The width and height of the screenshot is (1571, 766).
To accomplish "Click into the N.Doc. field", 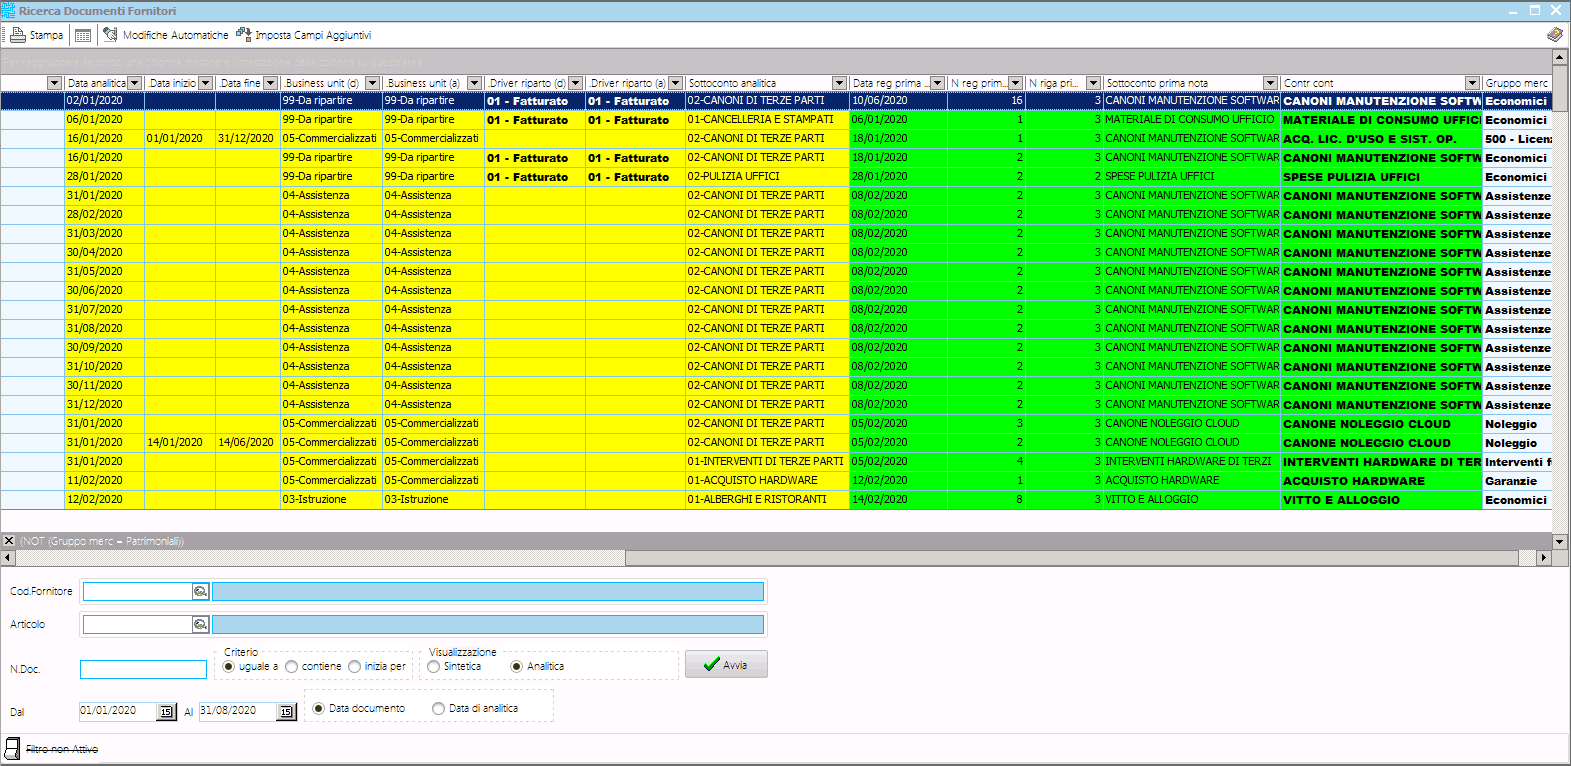I will [143, 670].
